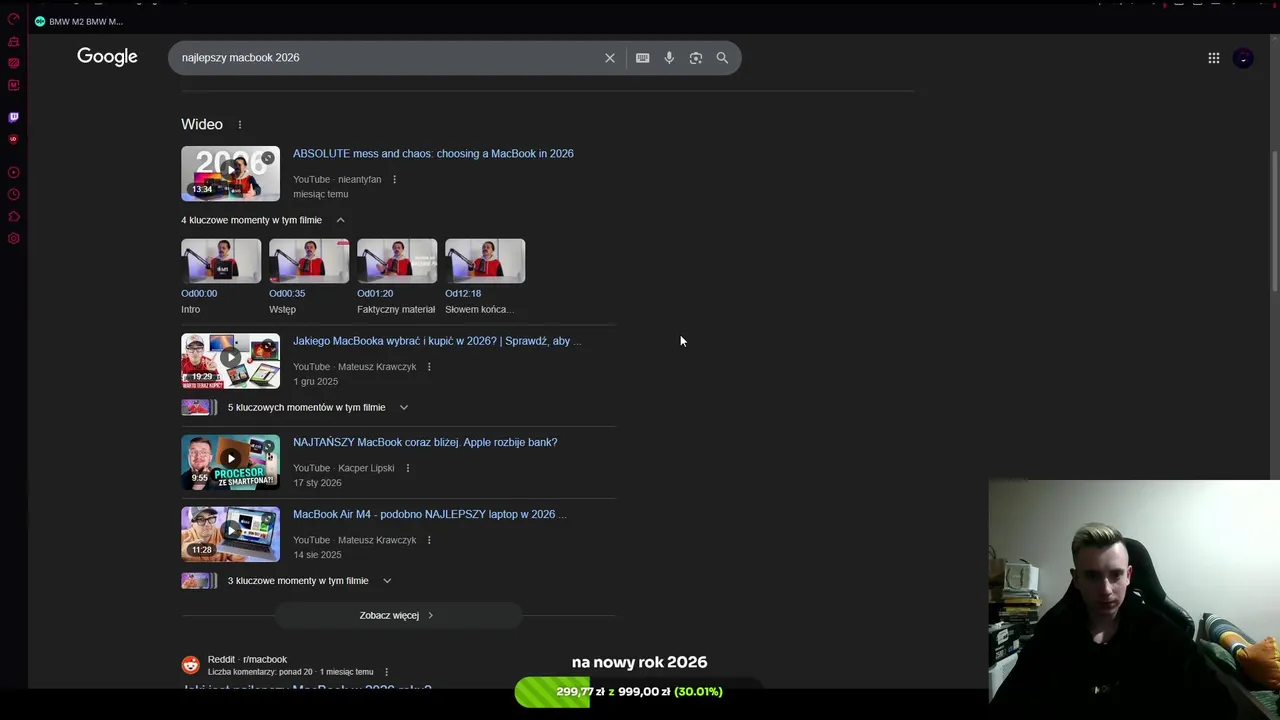Click inside the Google search field

tap(390, 58)
